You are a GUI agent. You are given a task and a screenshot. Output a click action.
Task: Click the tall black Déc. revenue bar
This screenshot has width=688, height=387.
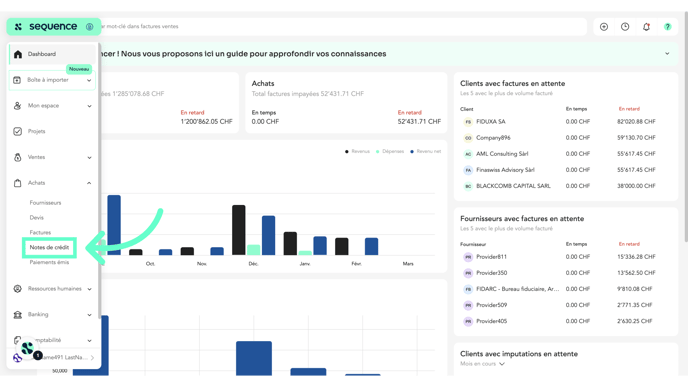[x=239, y=230]
